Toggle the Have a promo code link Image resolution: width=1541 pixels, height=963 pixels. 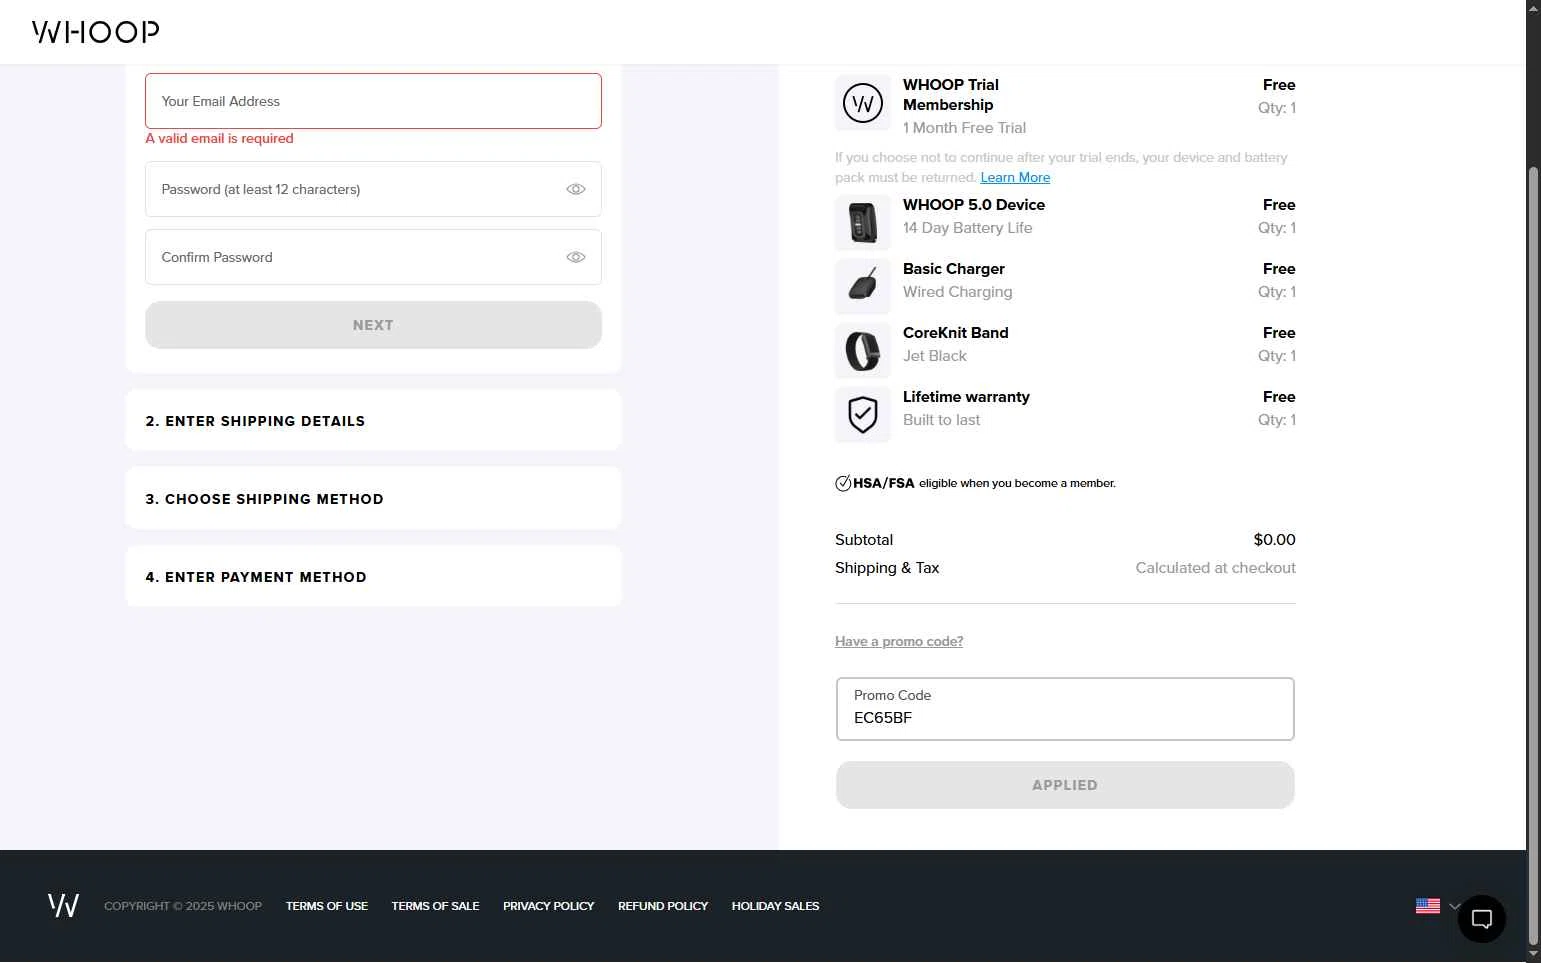(899, 642)
